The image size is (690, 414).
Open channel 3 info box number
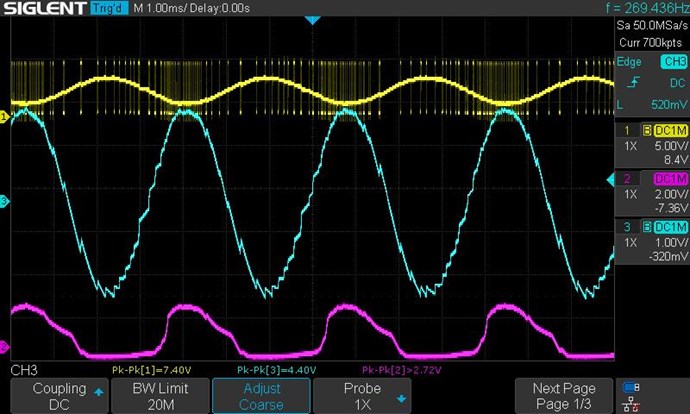click(x=627, y=227)
